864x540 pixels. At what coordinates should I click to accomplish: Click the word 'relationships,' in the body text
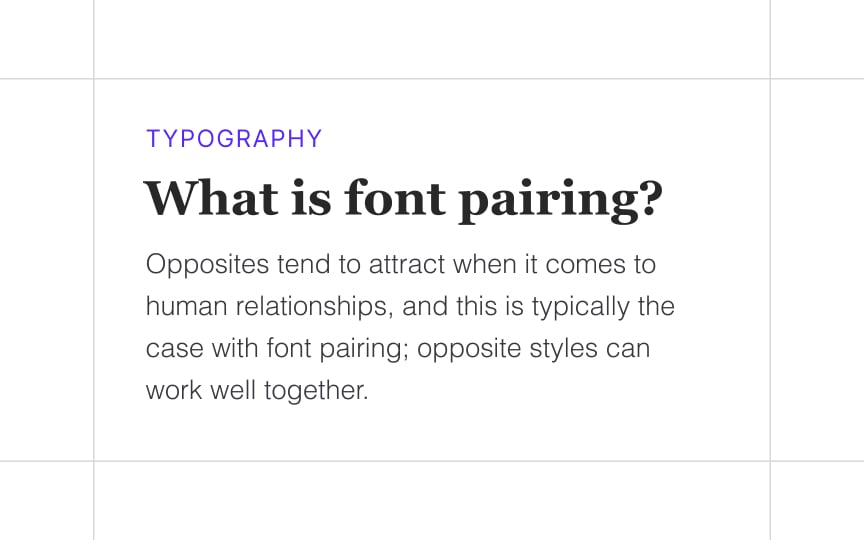(315, 307)
